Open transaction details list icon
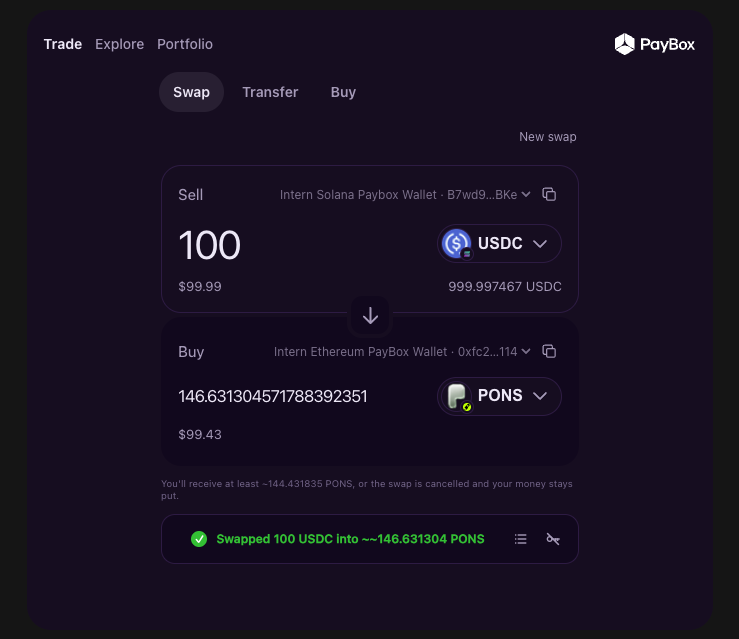This screenshot has width=739, height=639. (x=521, y=539)
